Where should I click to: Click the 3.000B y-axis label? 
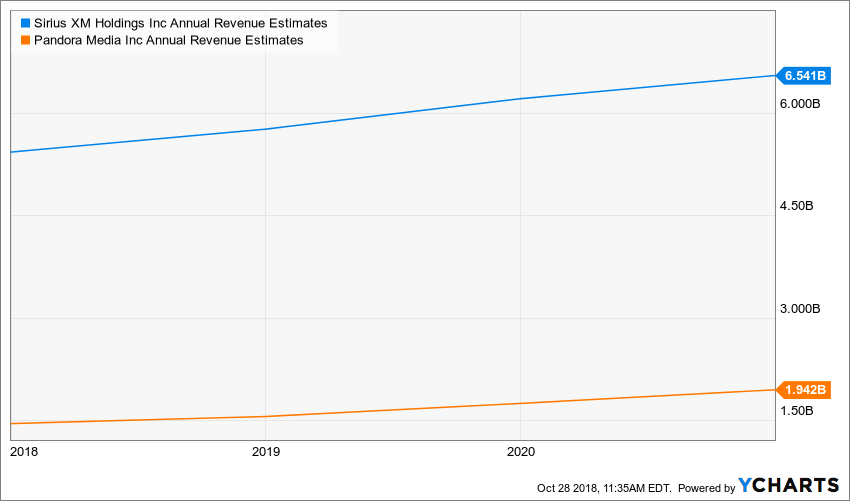pos(800,309)
